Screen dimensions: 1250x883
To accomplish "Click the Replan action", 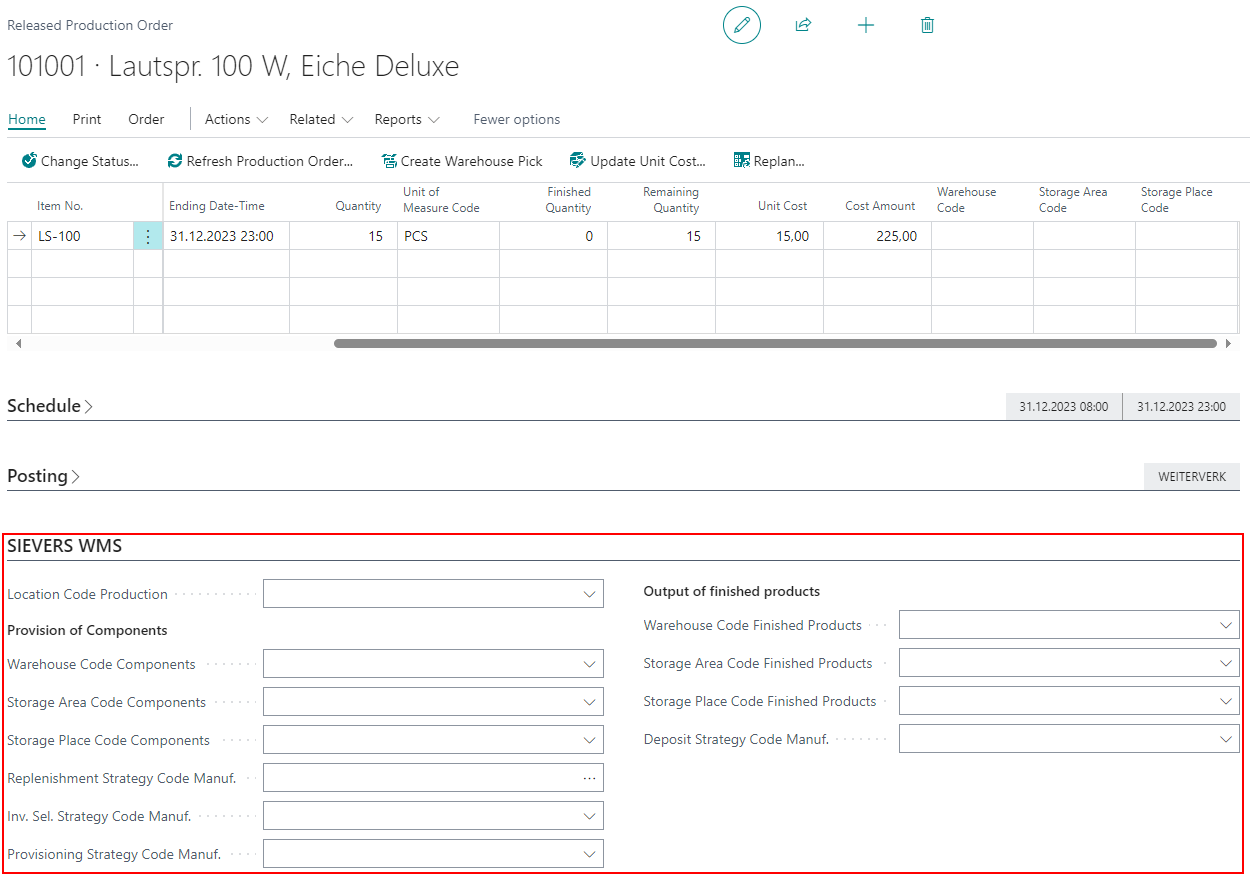I will pyautogui.click(x=768, y=161).
